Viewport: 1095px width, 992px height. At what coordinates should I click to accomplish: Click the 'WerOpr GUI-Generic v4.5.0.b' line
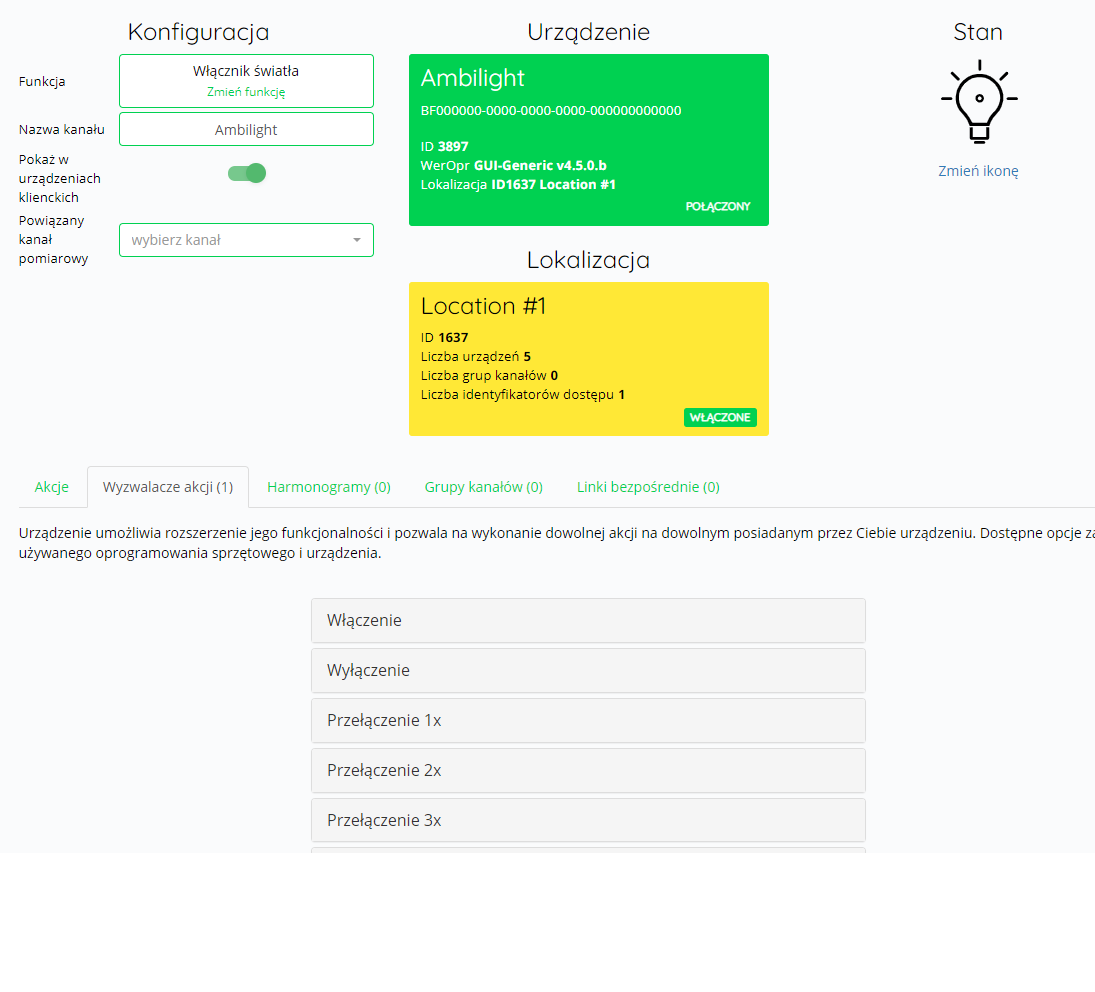[513, 165]
